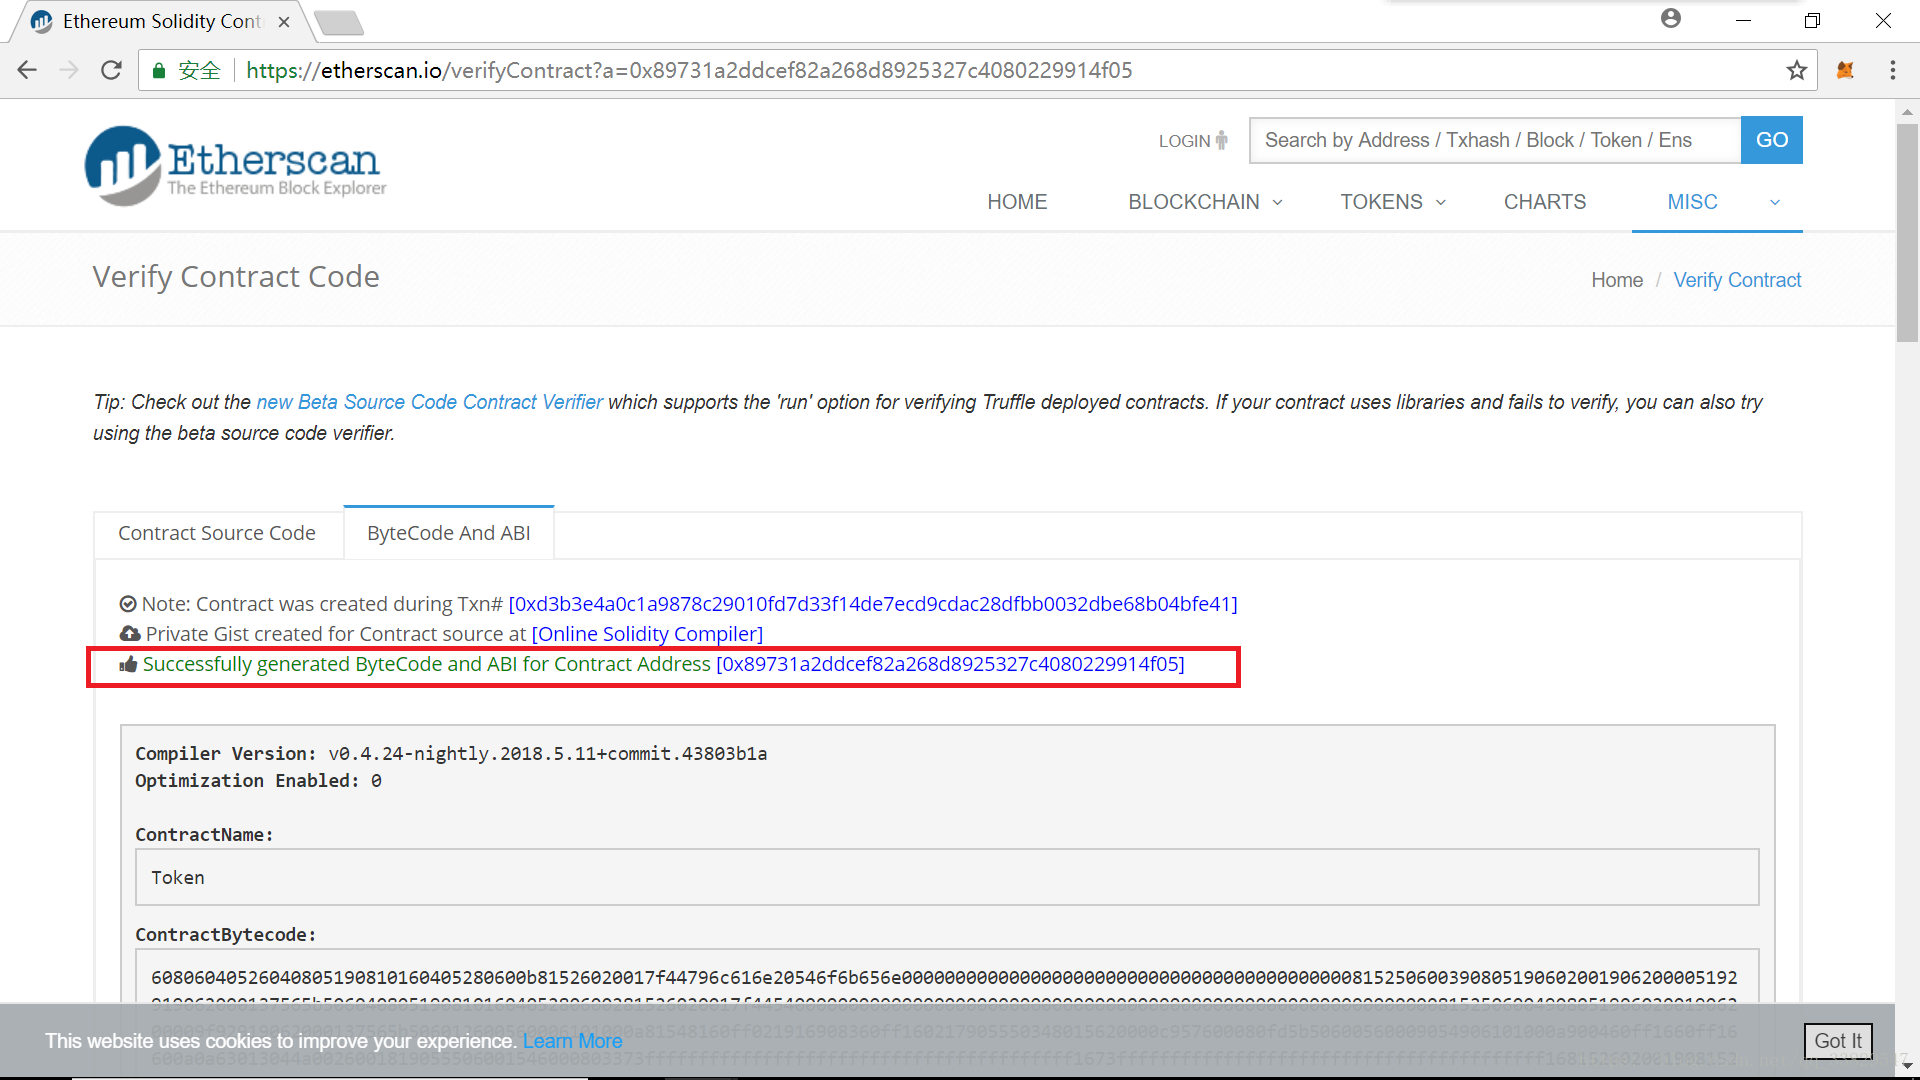Click the Compiler Version v0.4.24-nightly text
The width and height of the screenshot is (1920, 1080).
[x=451, y=754]
